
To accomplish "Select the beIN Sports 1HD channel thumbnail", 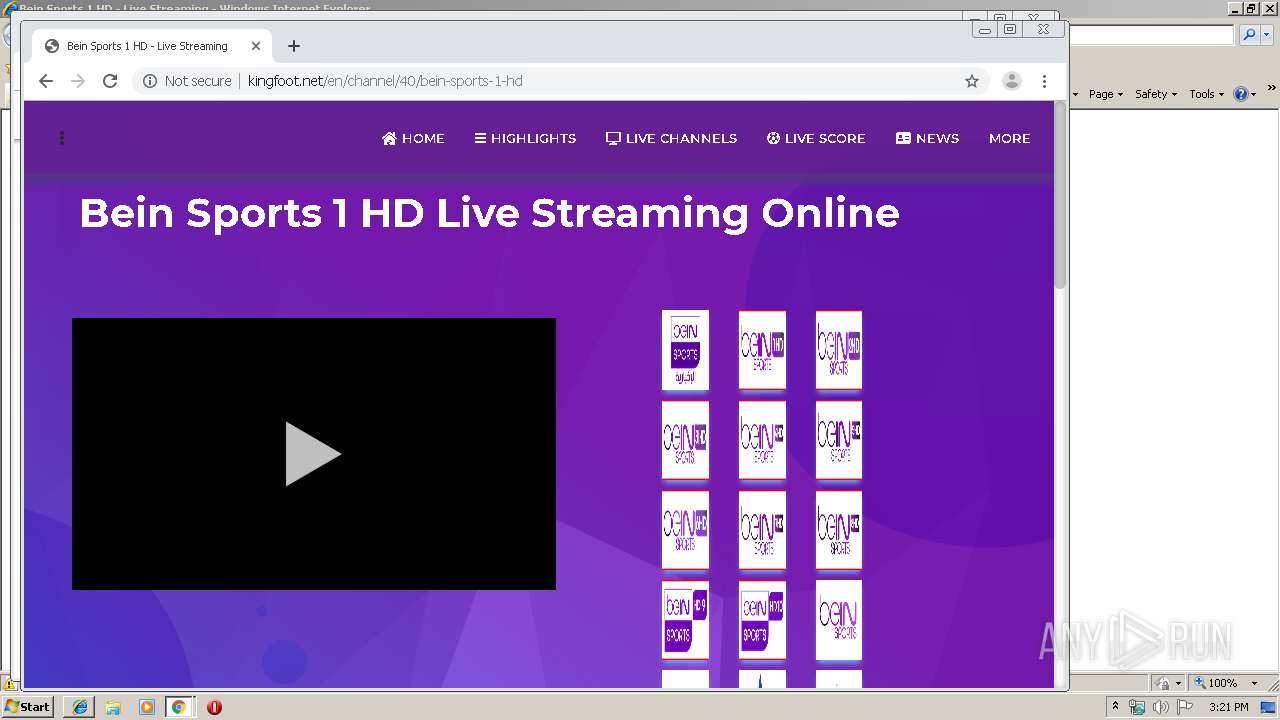I will click(x=762, y=349).
